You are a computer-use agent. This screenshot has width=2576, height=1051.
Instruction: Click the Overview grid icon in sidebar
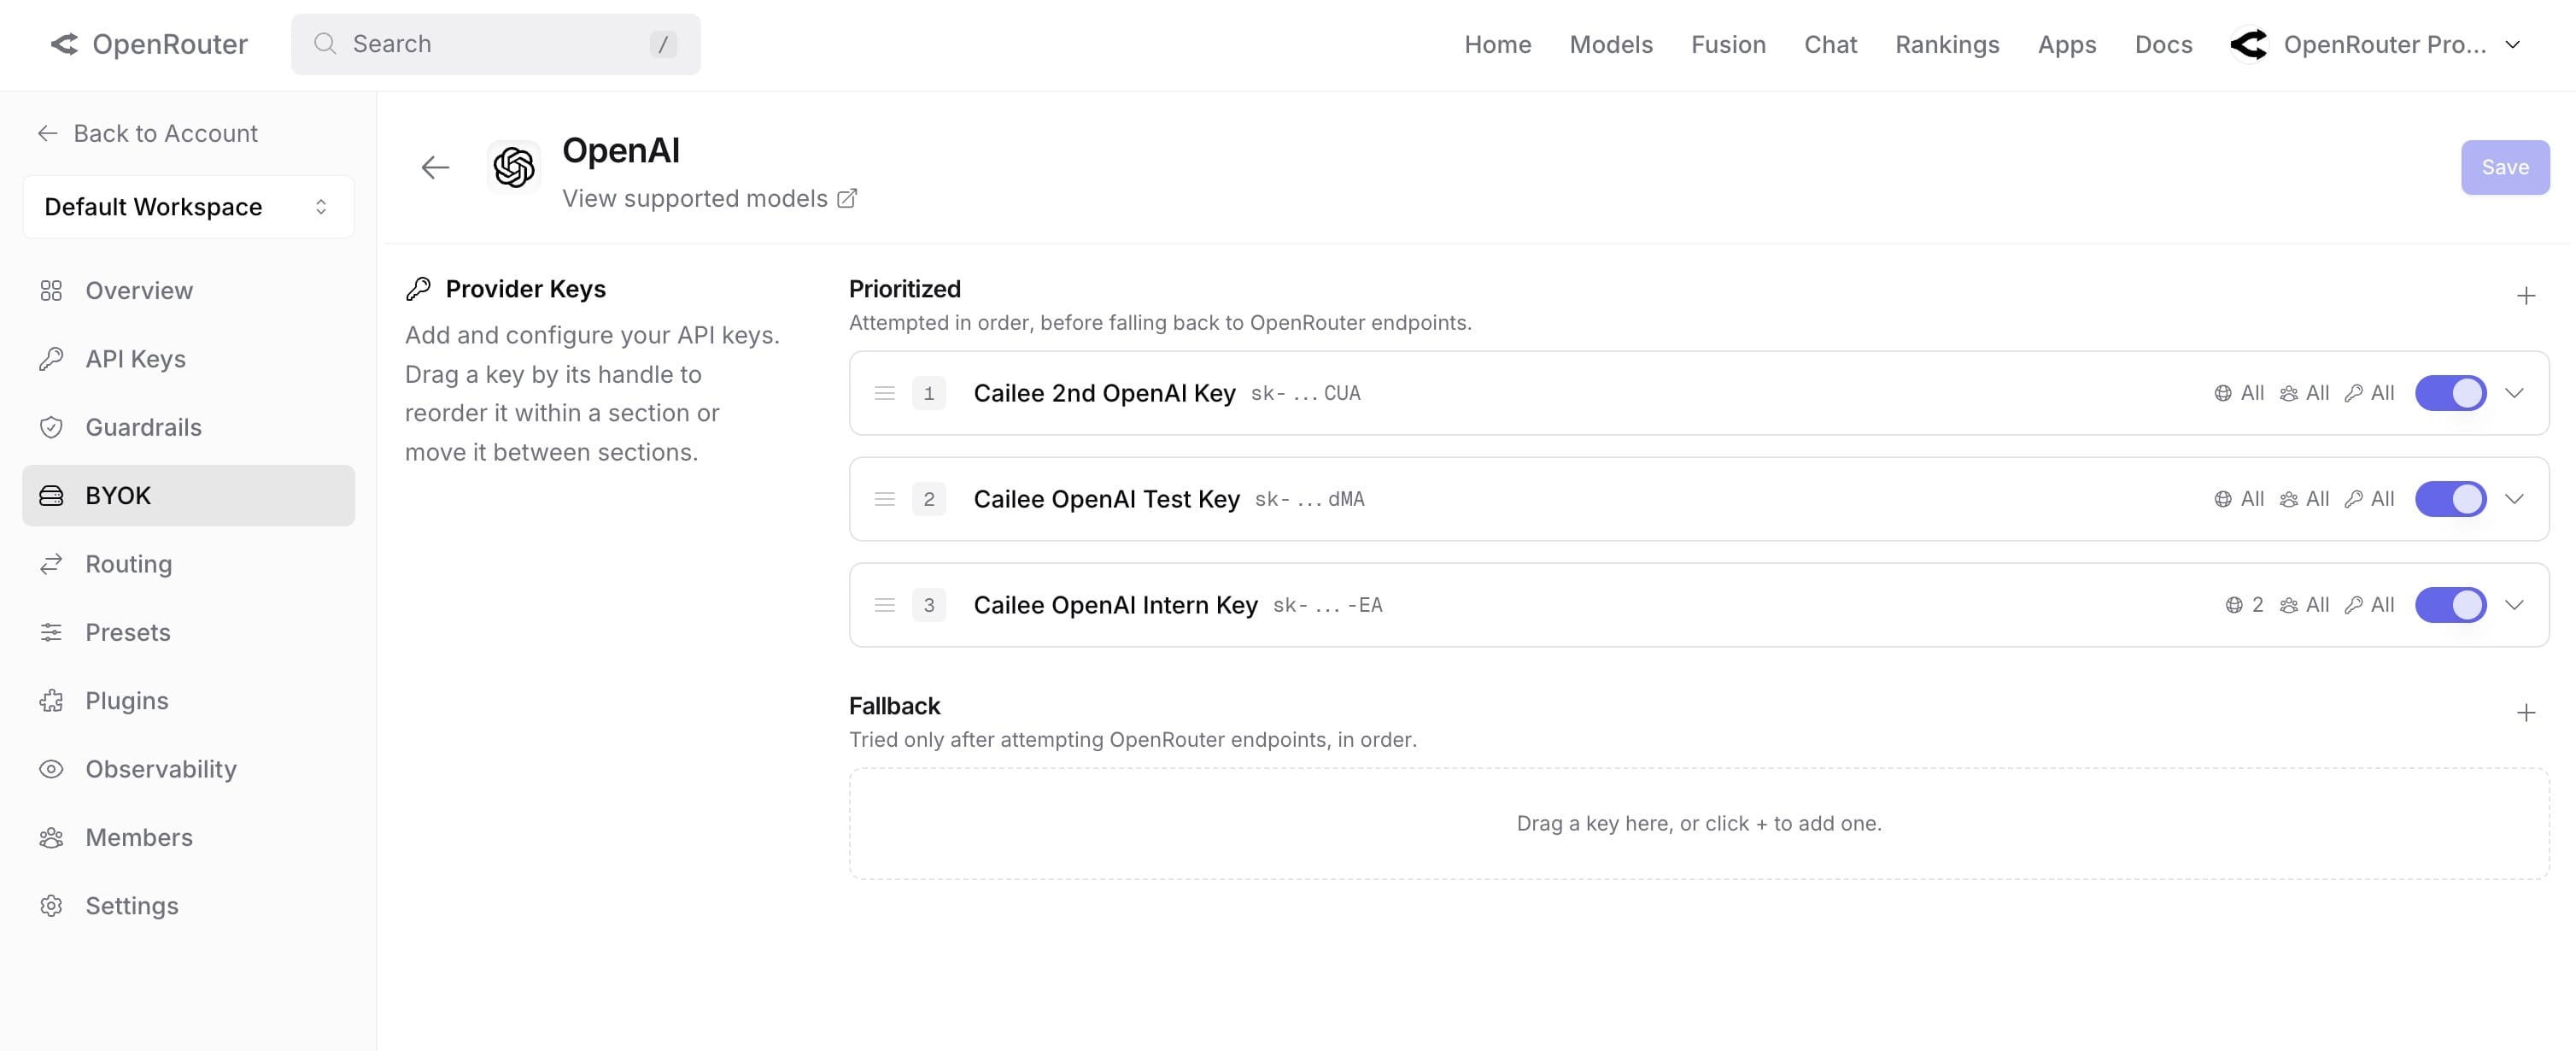coord(51,291)
